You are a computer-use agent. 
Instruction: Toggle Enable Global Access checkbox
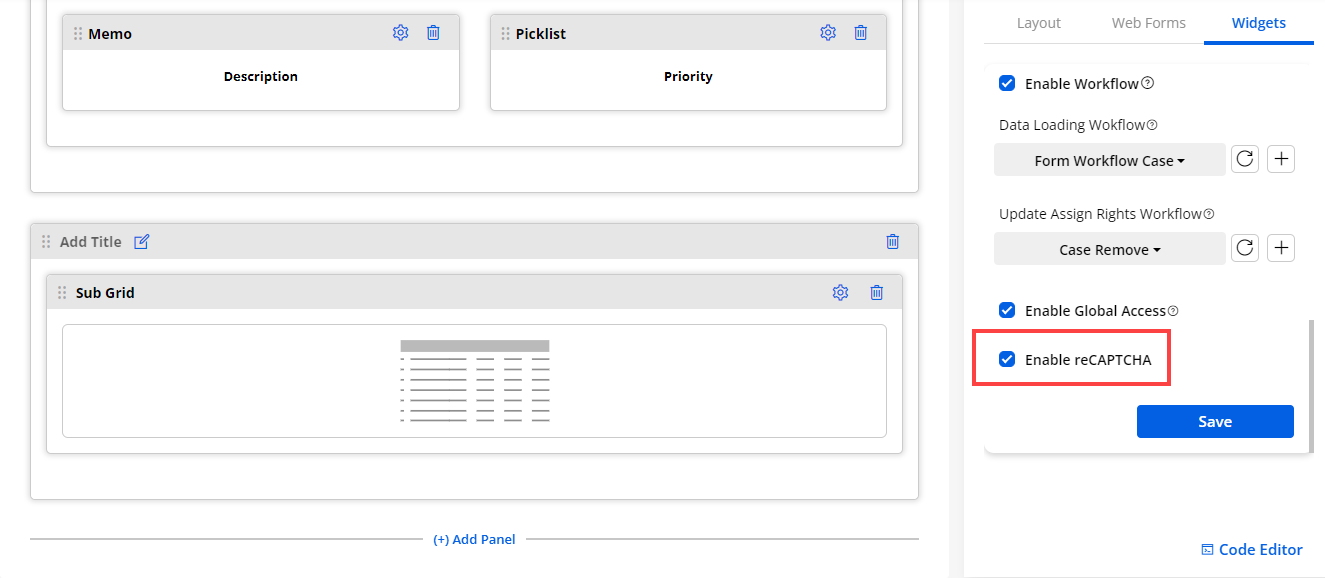1007,311
